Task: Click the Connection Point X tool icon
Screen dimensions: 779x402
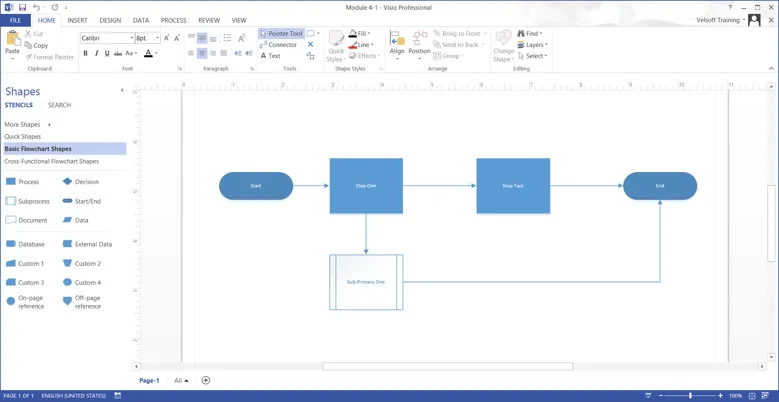Action: [x=311, y=45]
